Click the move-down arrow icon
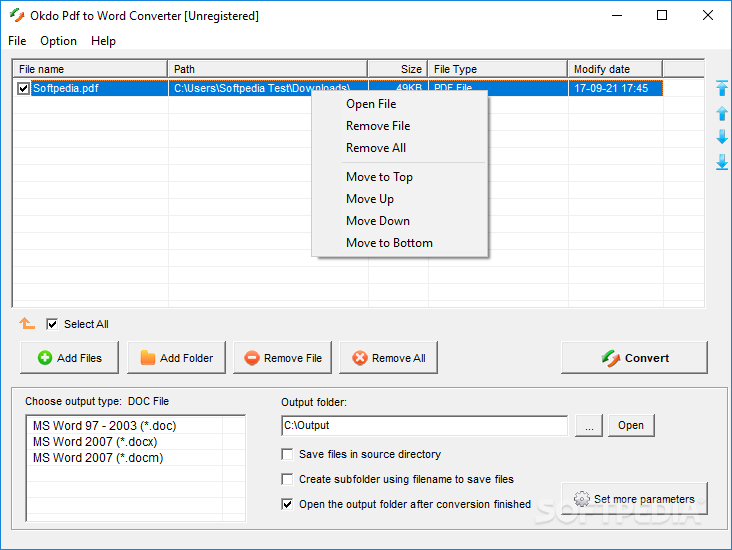This screenshot has width=732, height=550. point(722,137)
